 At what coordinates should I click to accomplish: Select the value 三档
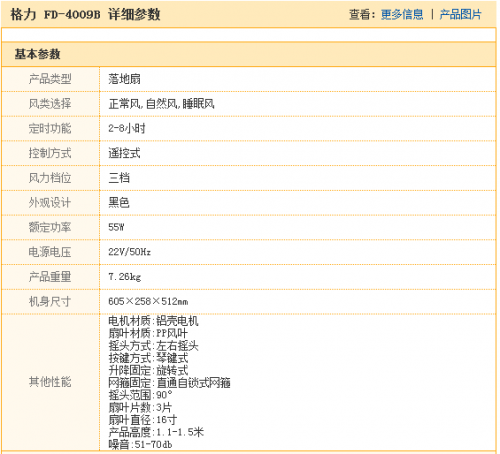point(119,178)
